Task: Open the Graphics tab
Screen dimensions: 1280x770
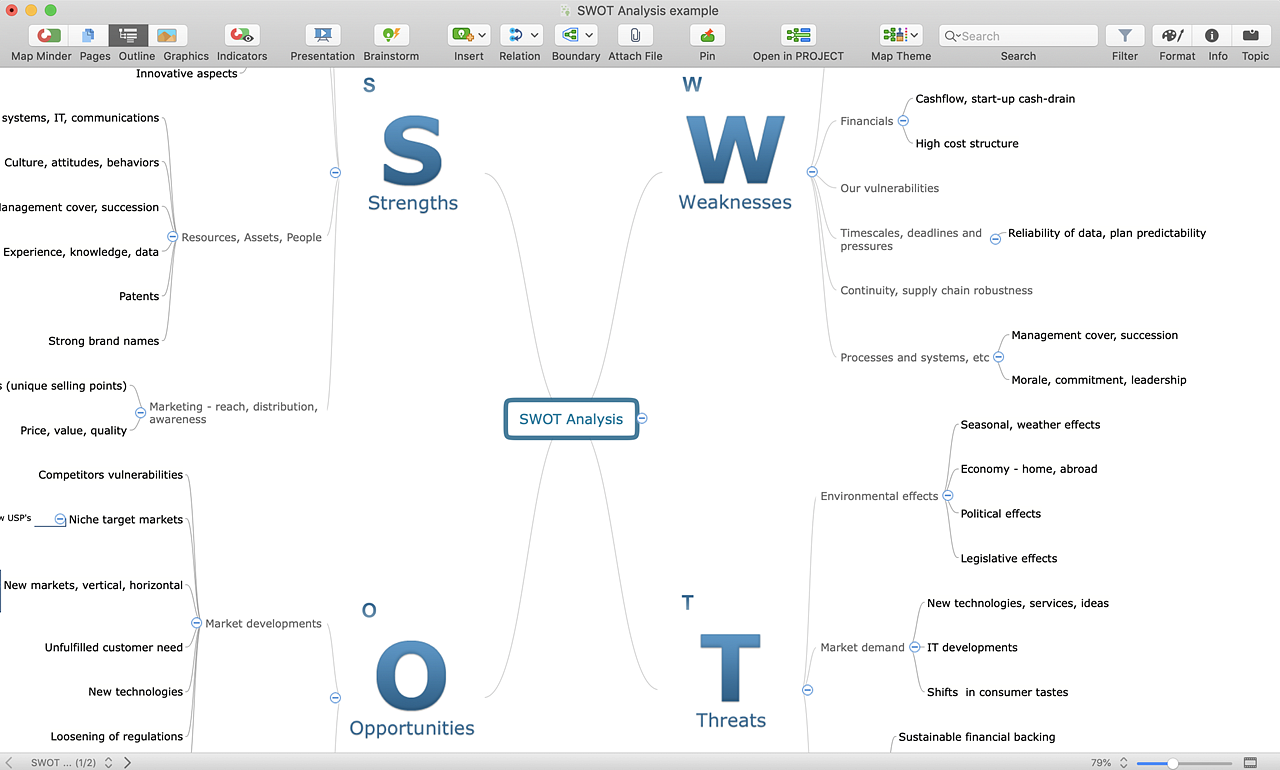Action: pyautogui.click(x=167, y=36)
